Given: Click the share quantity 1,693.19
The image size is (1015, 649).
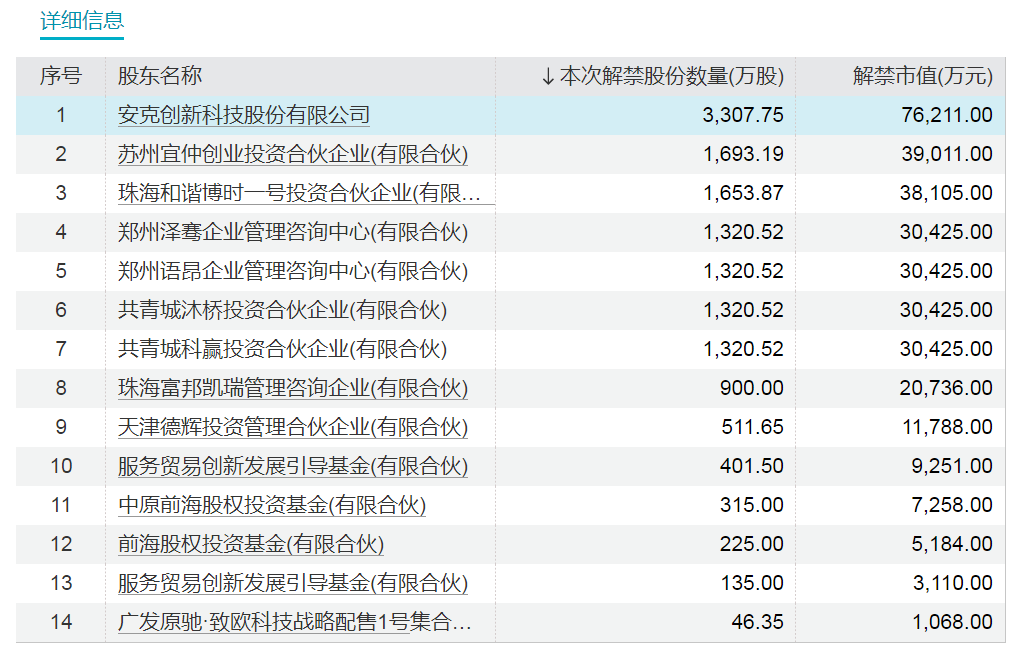Looking at the screenshot, I should [x=743, y=154].
